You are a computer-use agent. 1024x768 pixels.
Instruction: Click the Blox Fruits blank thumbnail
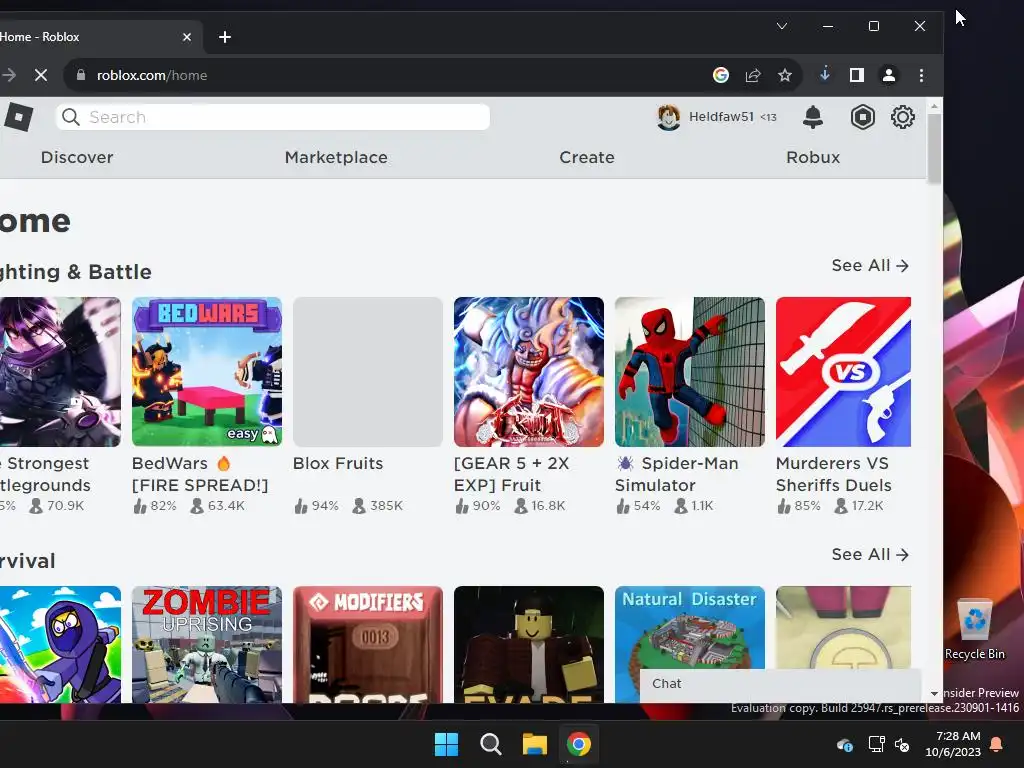coord(368,372)
